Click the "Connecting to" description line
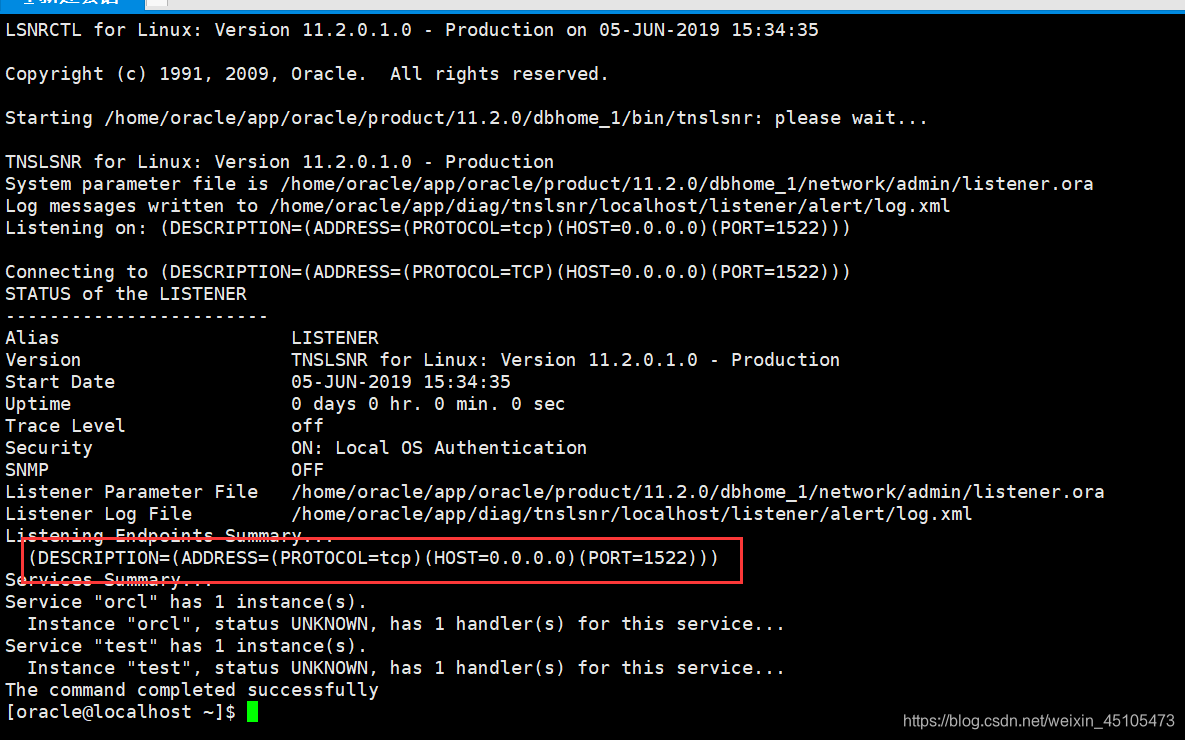Image resolution: width=1185 pixels, height=740 pixels. [x=428, y=271]
